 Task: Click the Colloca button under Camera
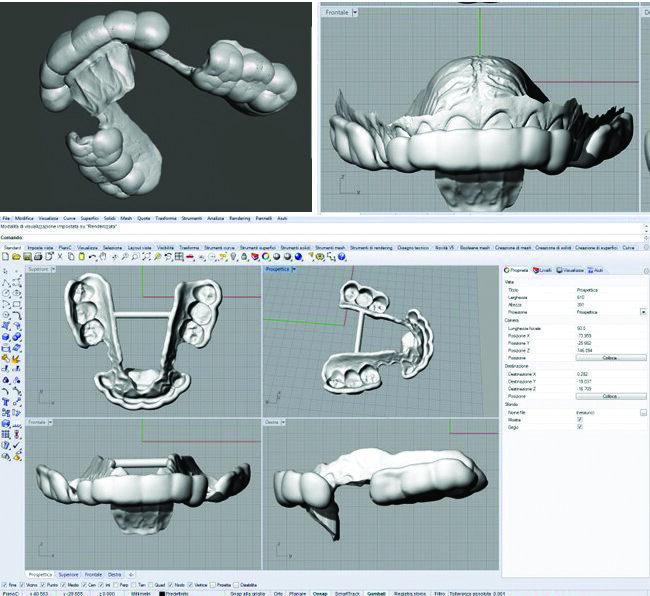pyautogui.click(x=610, y=357)
